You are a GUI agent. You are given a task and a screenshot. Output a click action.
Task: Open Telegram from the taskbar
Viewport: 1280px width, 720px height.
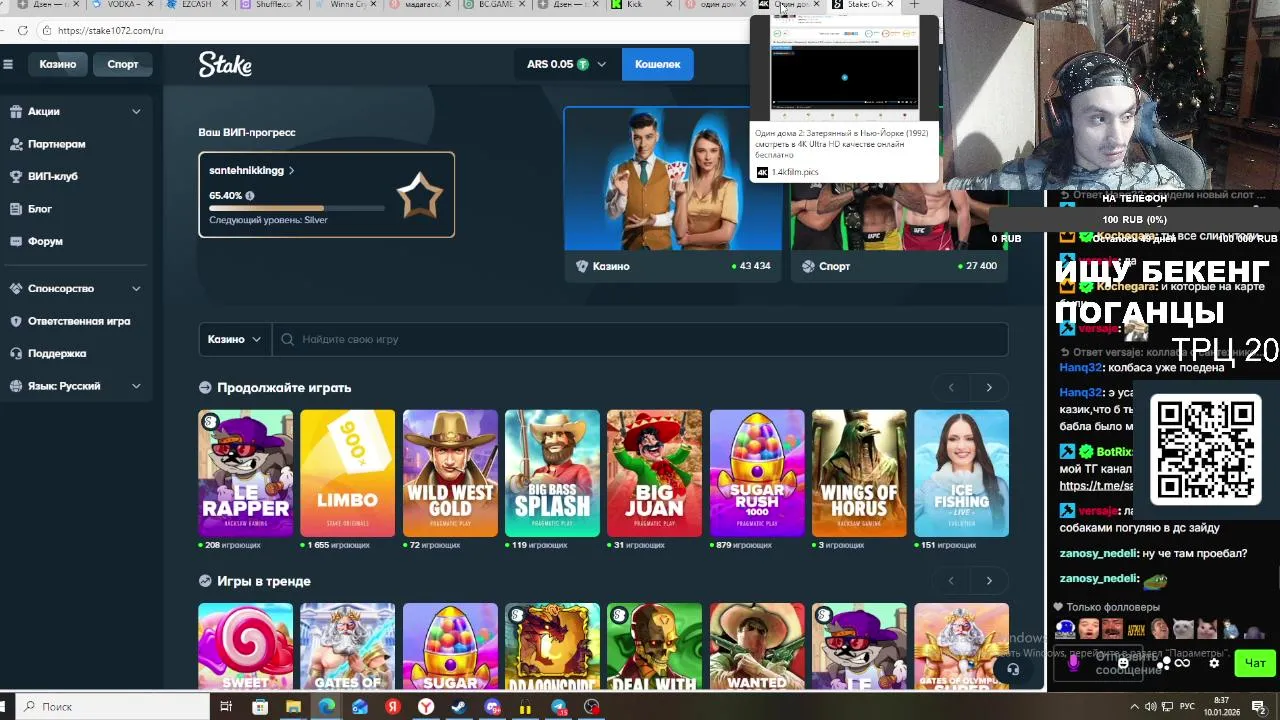[559, 707]
